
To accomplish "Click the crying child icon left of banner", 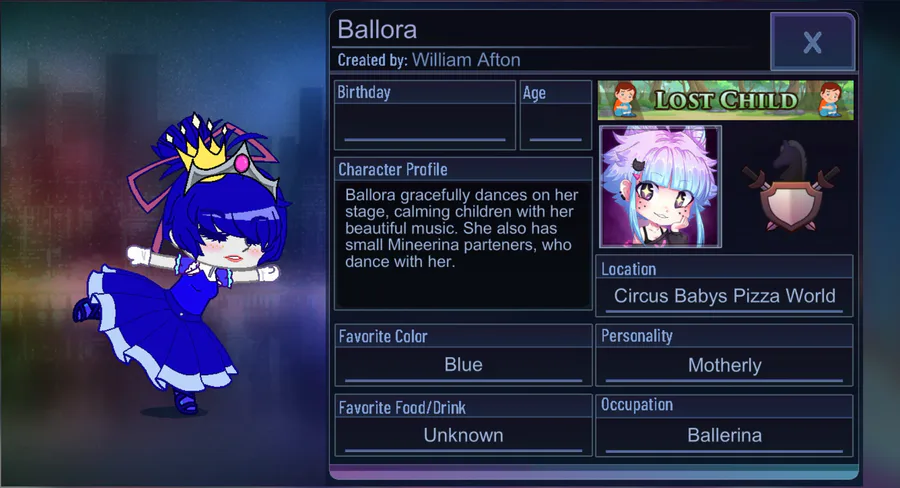I will click(623, 99).
